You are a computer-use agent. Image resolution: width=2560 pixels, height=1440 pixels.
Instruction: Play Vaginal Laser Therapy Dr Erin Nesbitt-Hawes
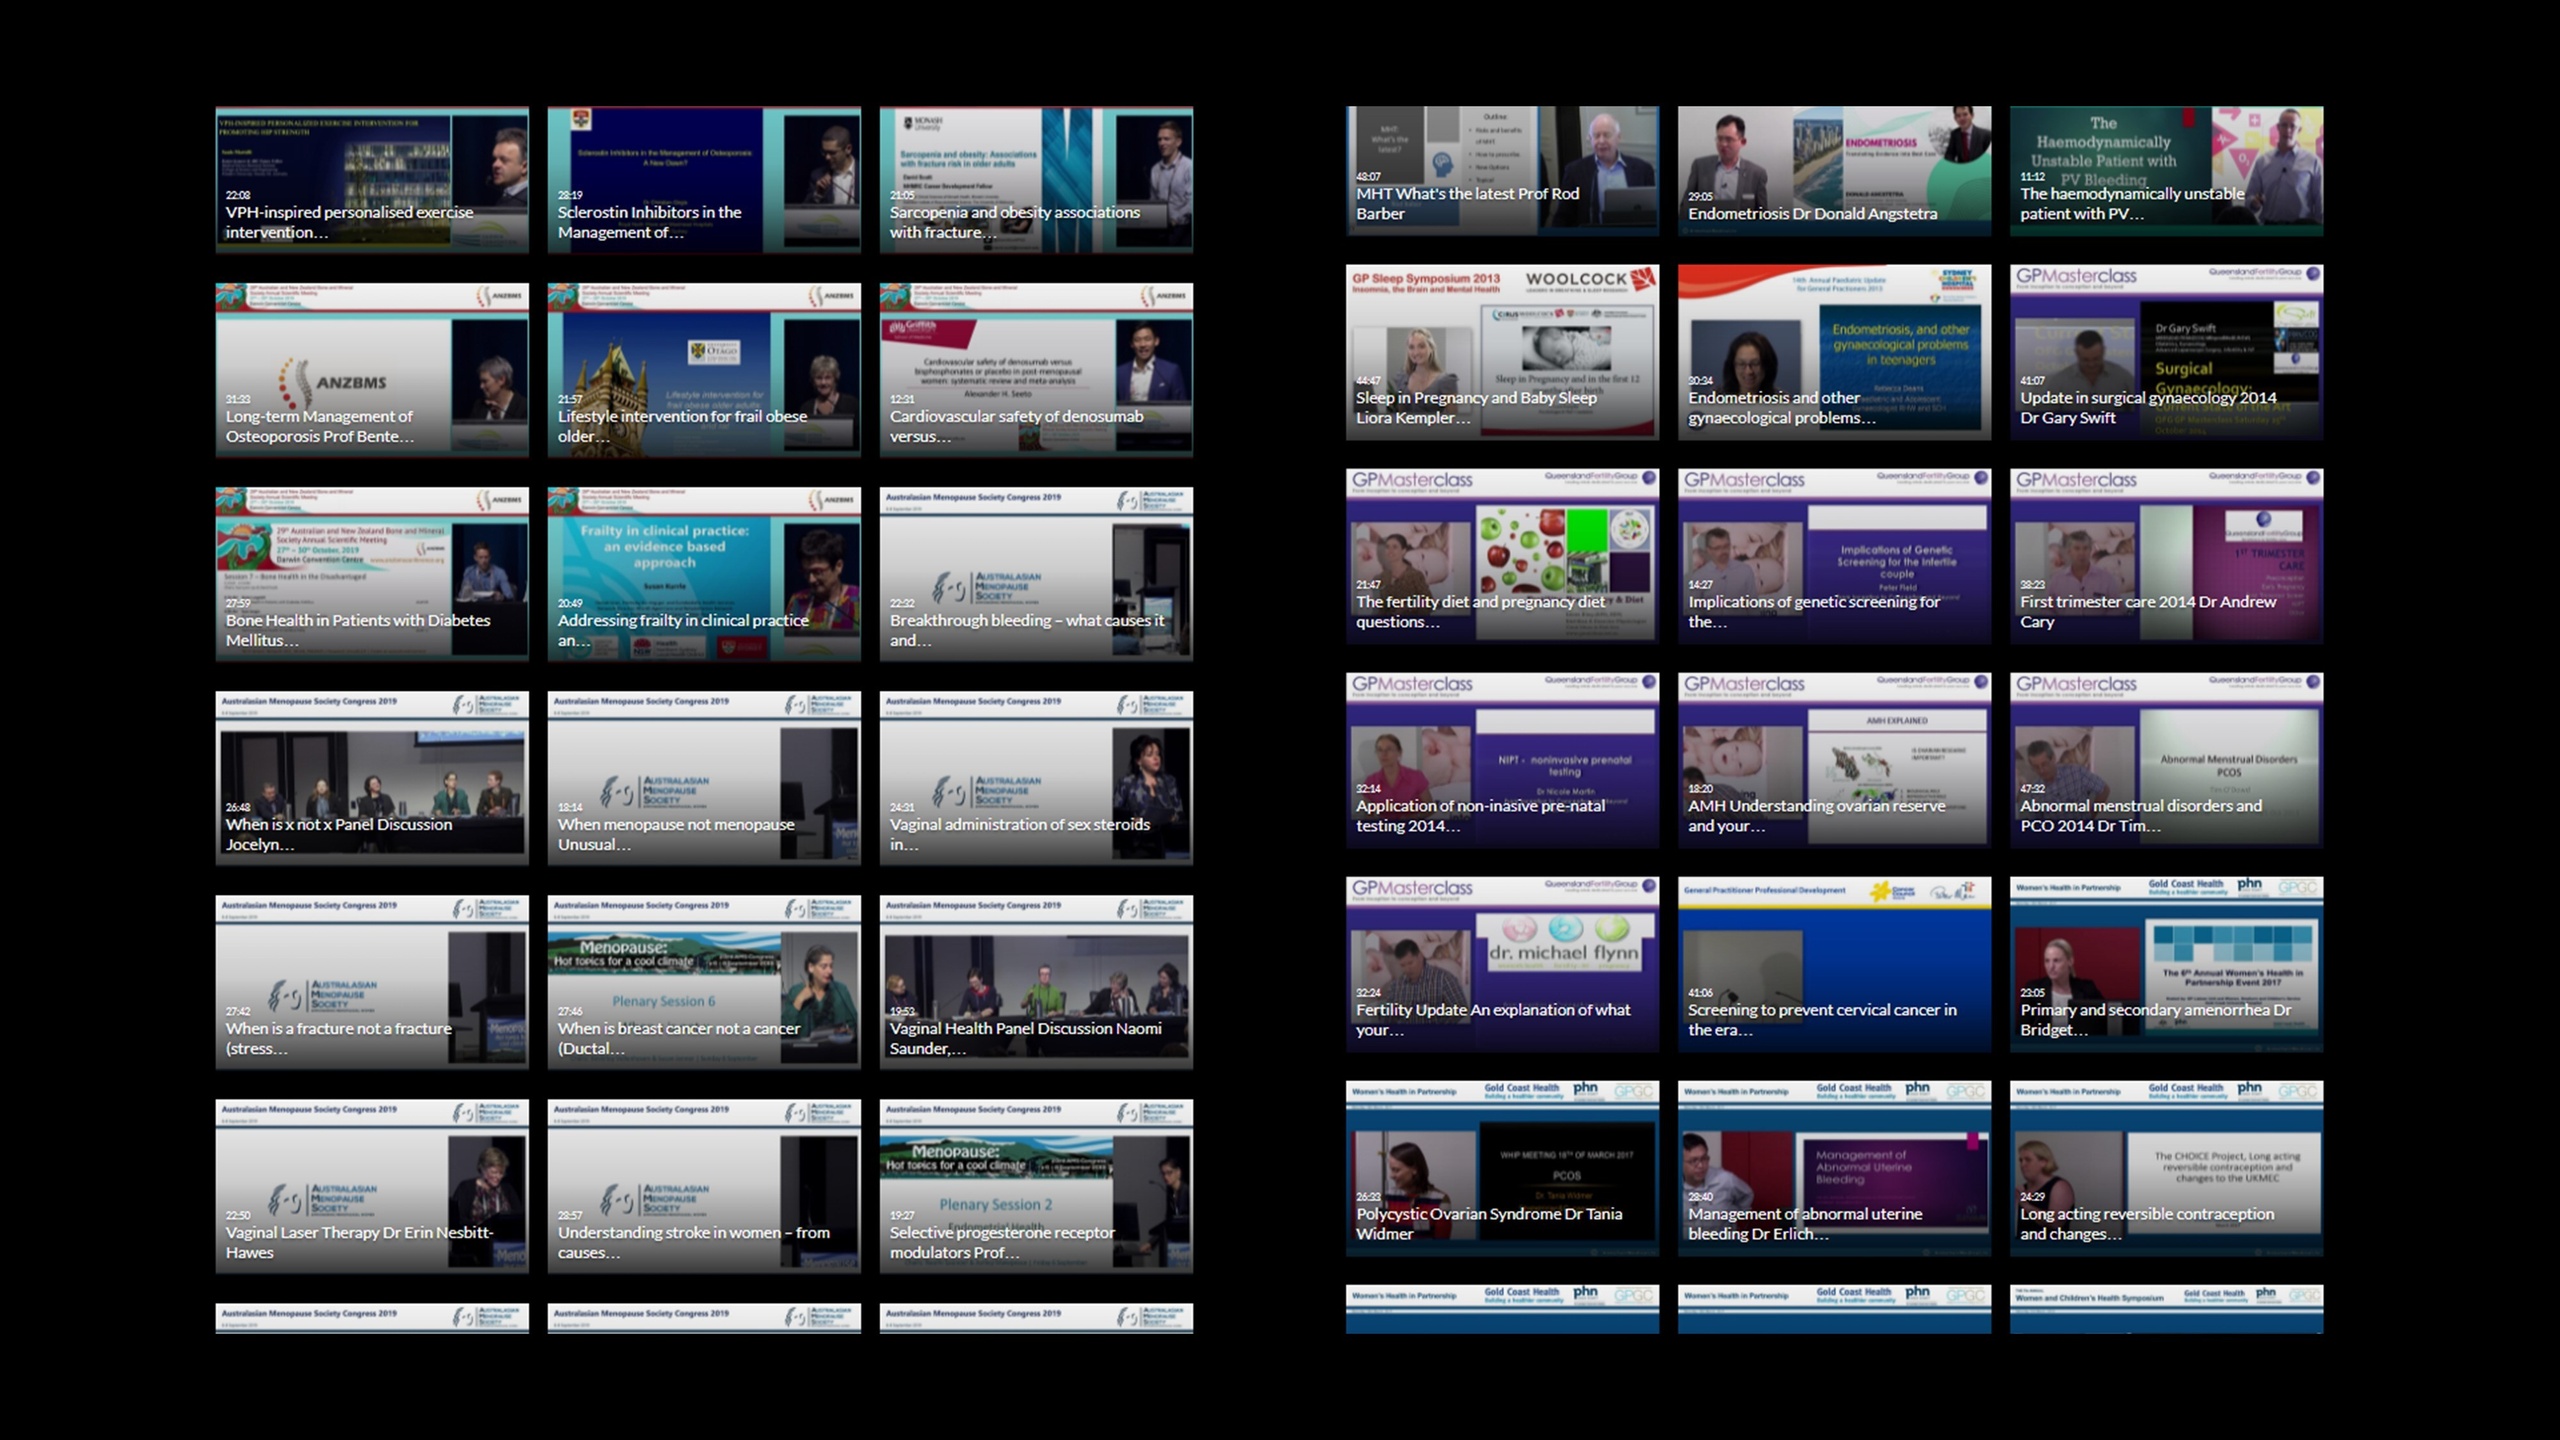coord(371,1186)
